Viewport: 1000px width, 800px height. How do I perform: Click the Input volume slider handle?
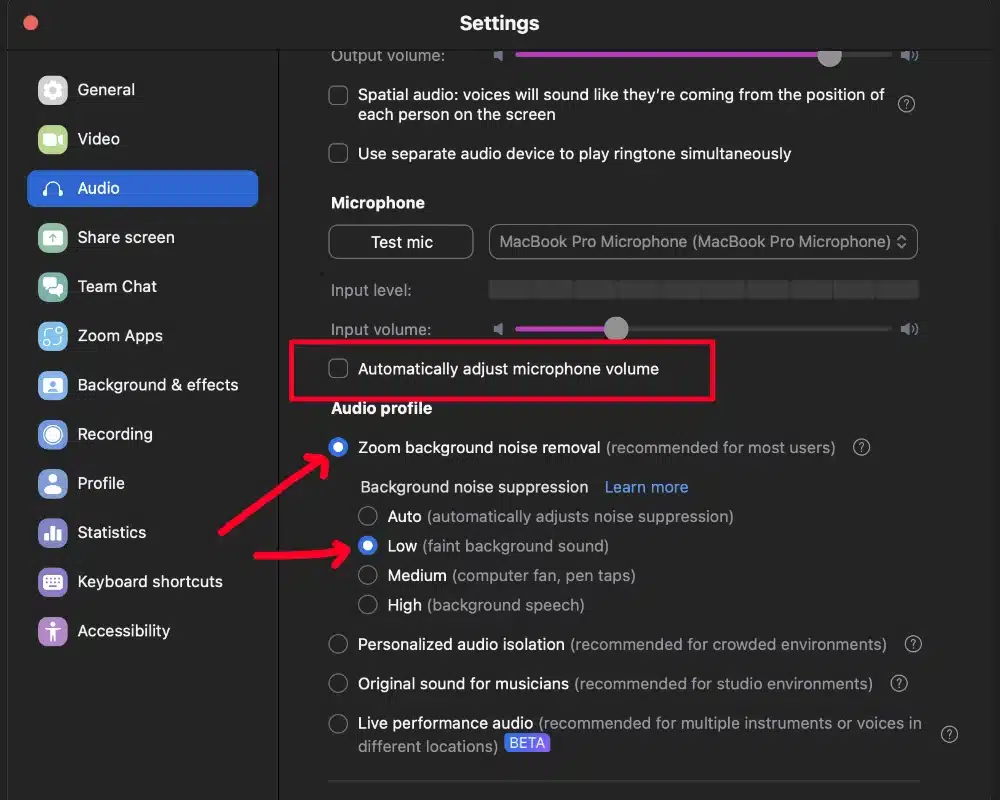(616, 329)
